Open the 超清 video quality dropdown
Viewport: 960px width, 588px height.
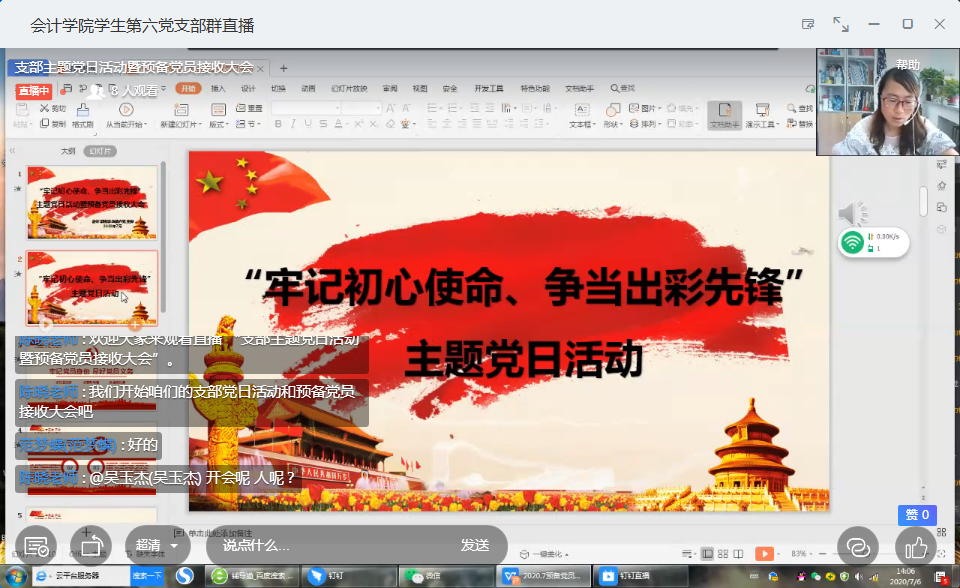(x=157, y=545)
